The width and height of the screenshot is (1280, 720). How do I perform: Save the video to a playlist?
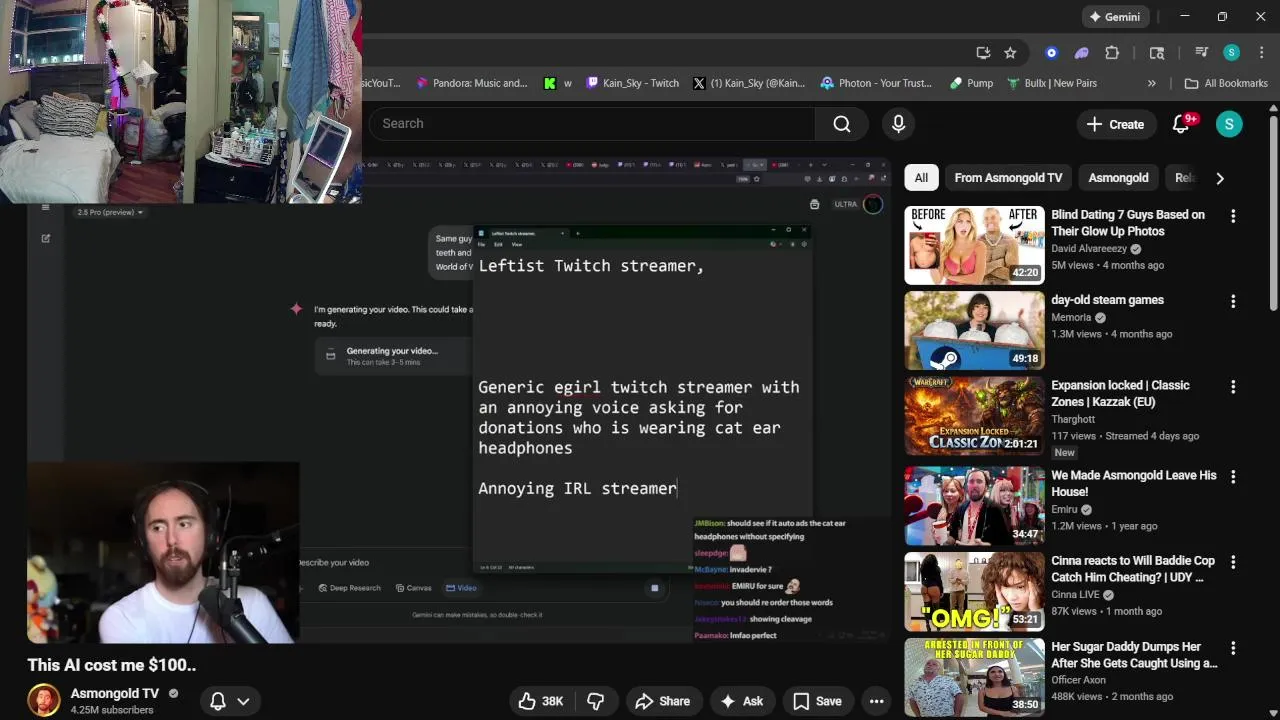(817, 701)
